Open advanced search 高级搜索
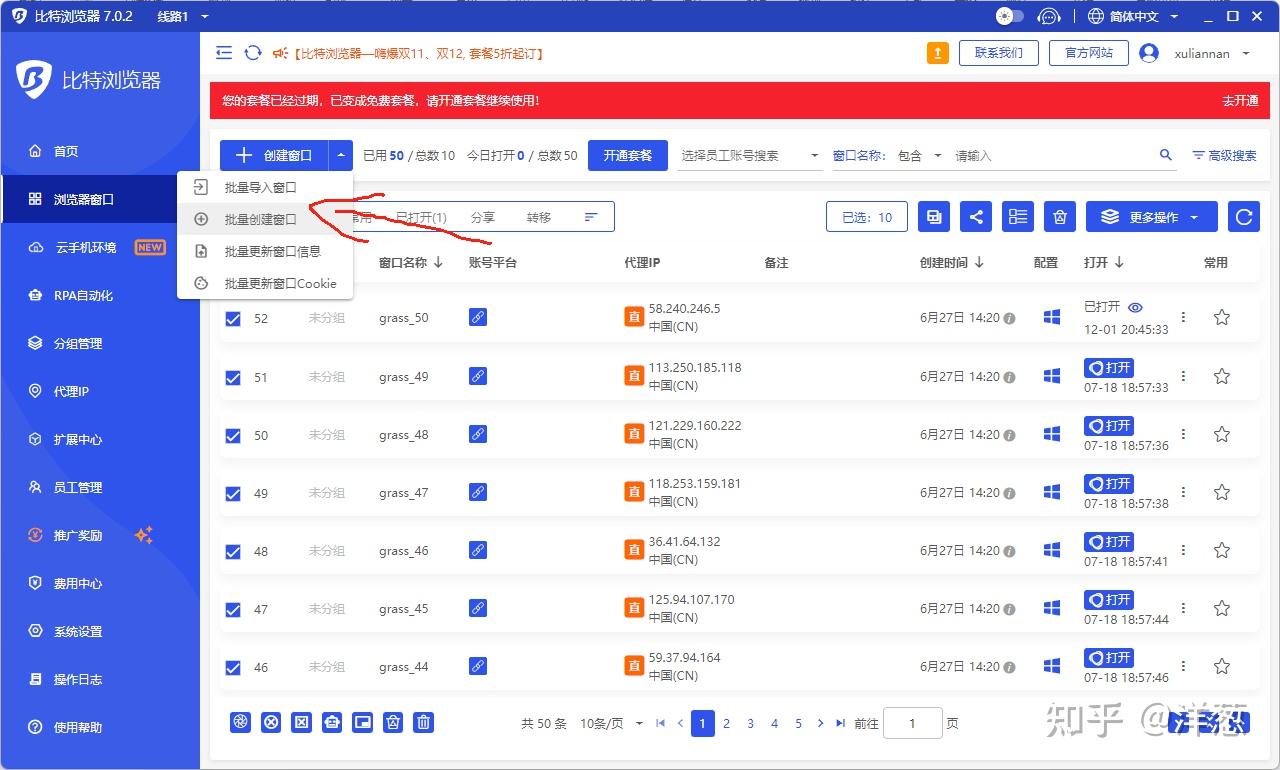The image size is (1280, 770). (1224, 155)
